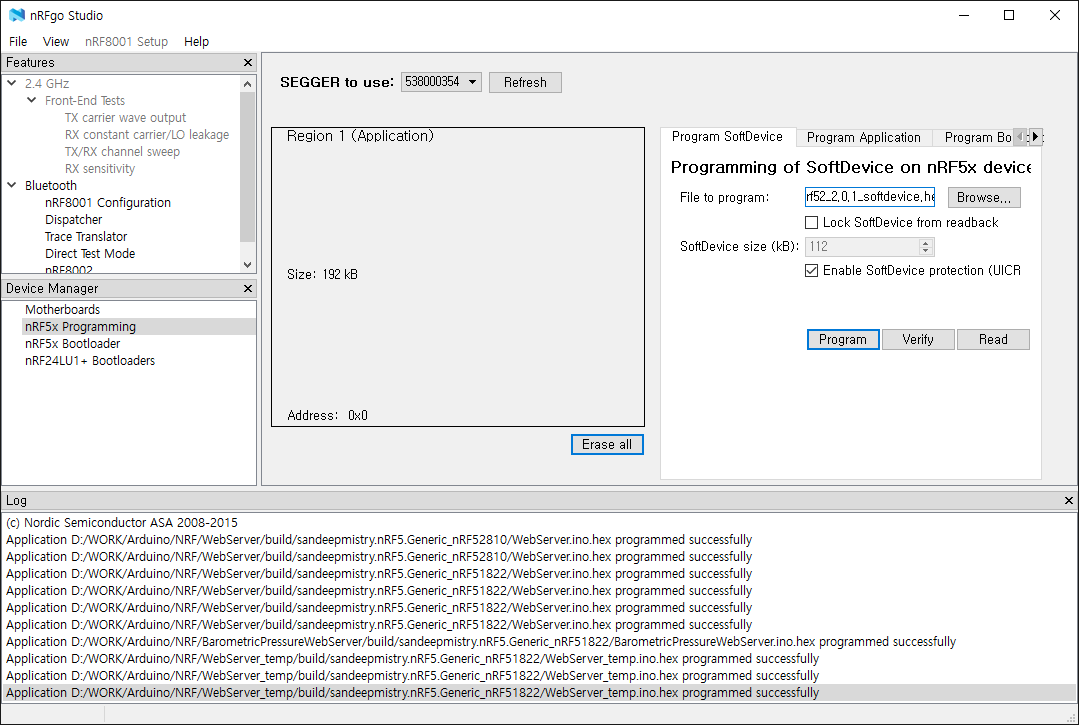Click the nRFgo Studio logo icon
This screenshot has width=1079, height=725.
point(17,15)
